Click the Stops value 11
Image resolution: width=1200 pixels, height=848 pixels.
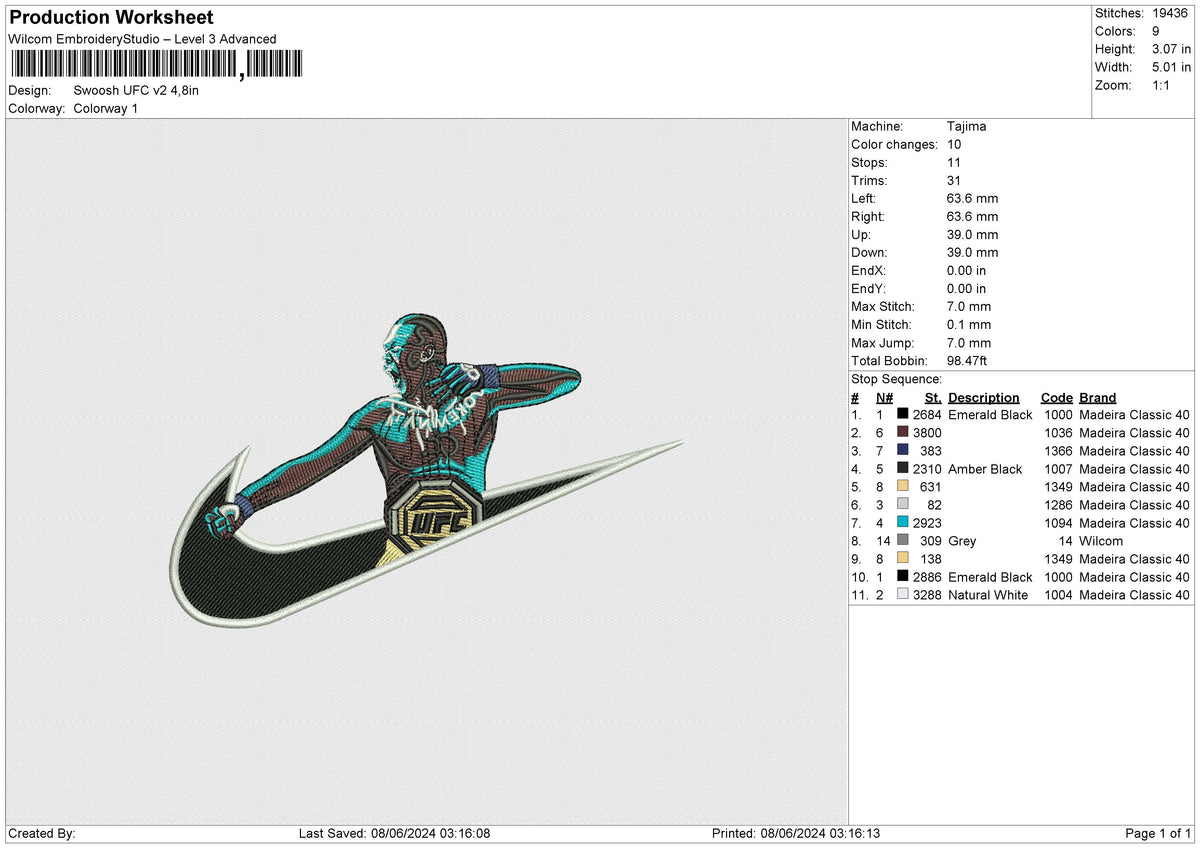pyautogui.click(x=954, y=163)
